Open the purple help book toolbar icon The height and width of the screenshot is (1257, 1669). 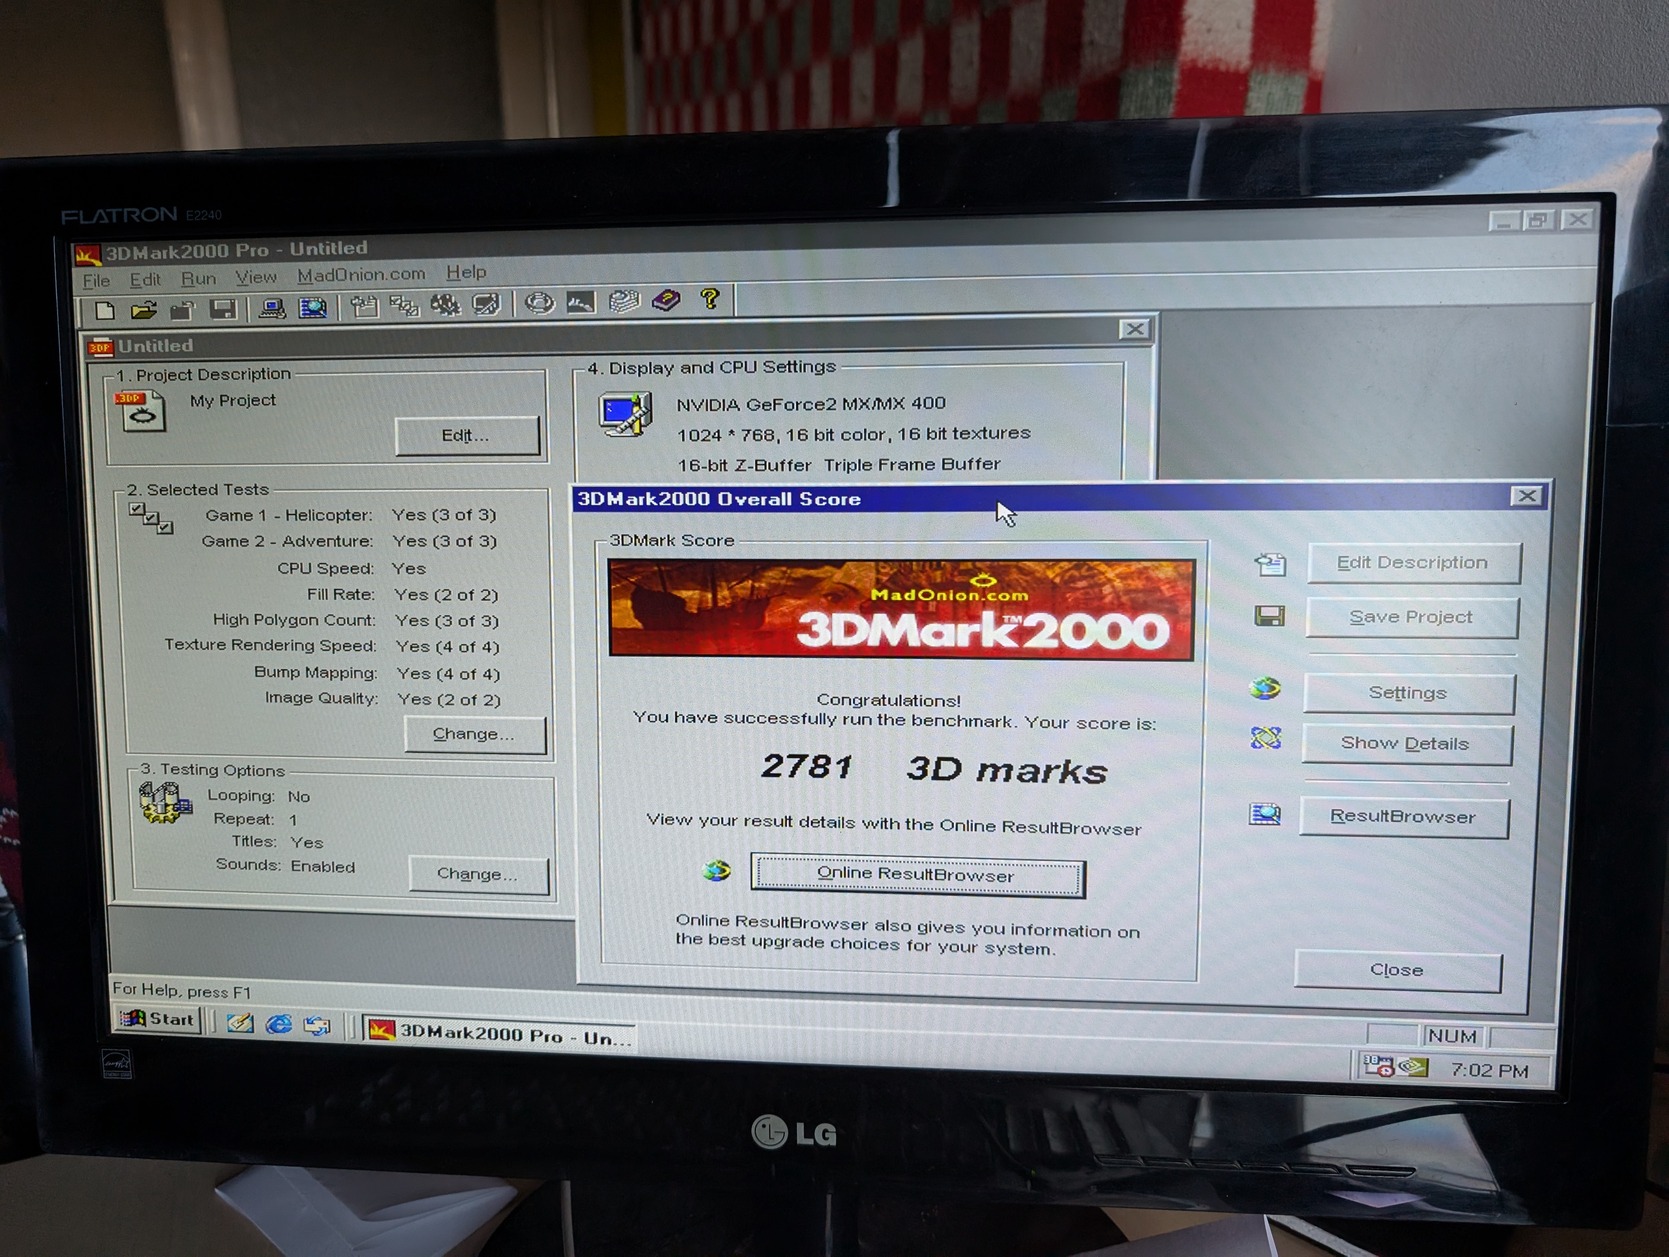tap(666, 299)
